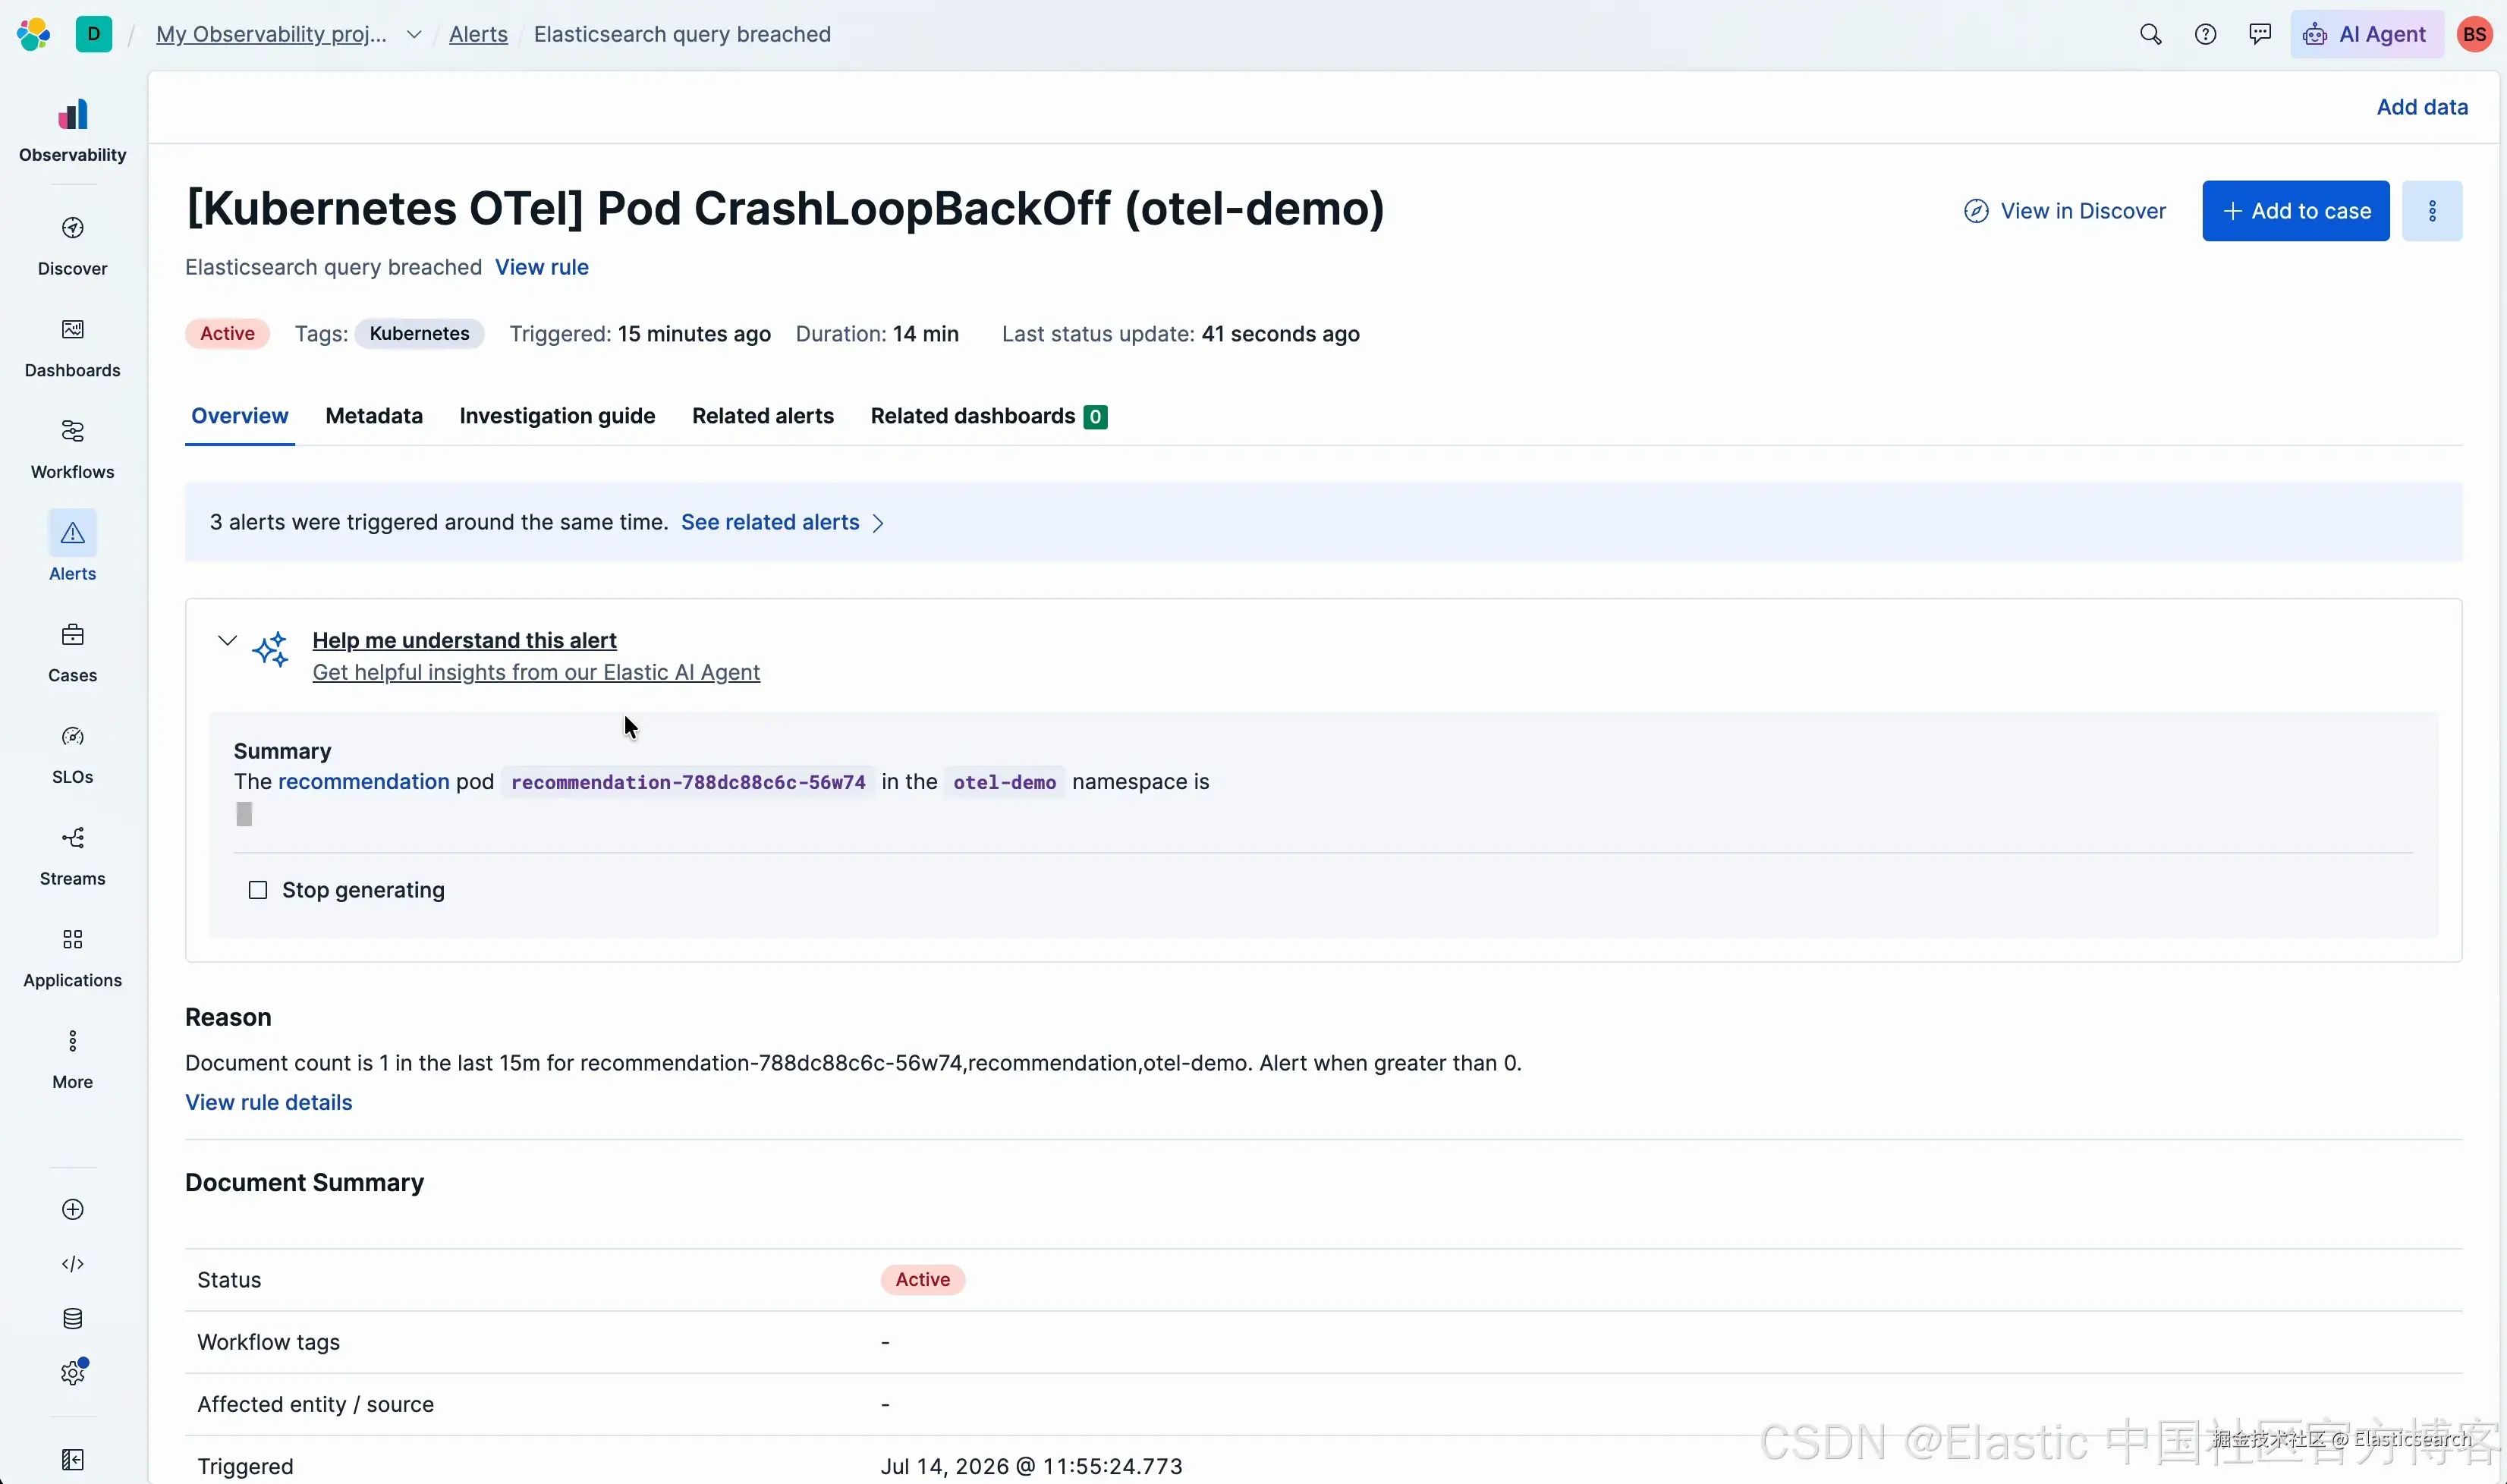The image size is (2507, 1484).
Task: Click My Observability project breadcrumb
Action: [x=272, y=34]
